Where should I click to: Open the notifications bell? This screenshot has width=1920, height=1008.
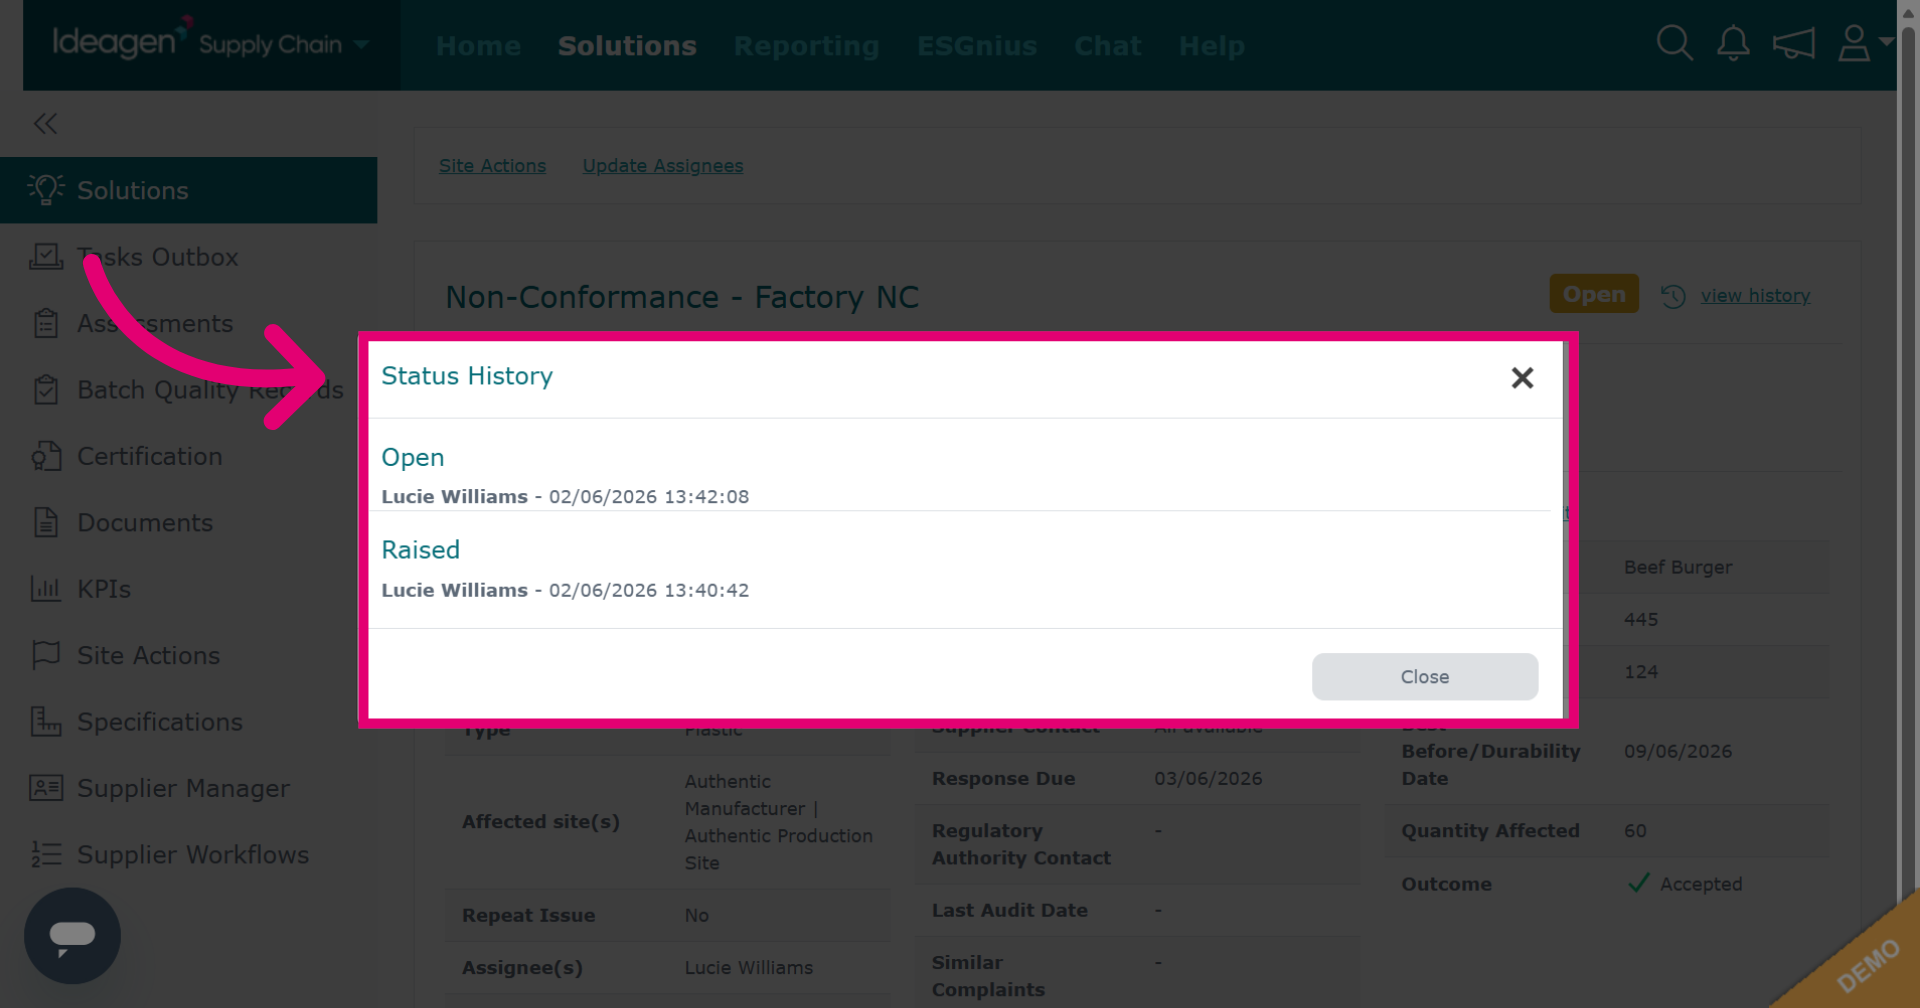point(1733,44)
